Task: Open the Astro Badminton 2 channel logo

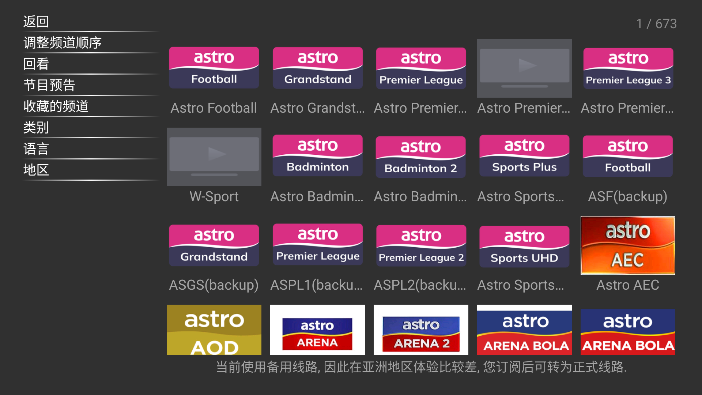Action: pos(421,157)
